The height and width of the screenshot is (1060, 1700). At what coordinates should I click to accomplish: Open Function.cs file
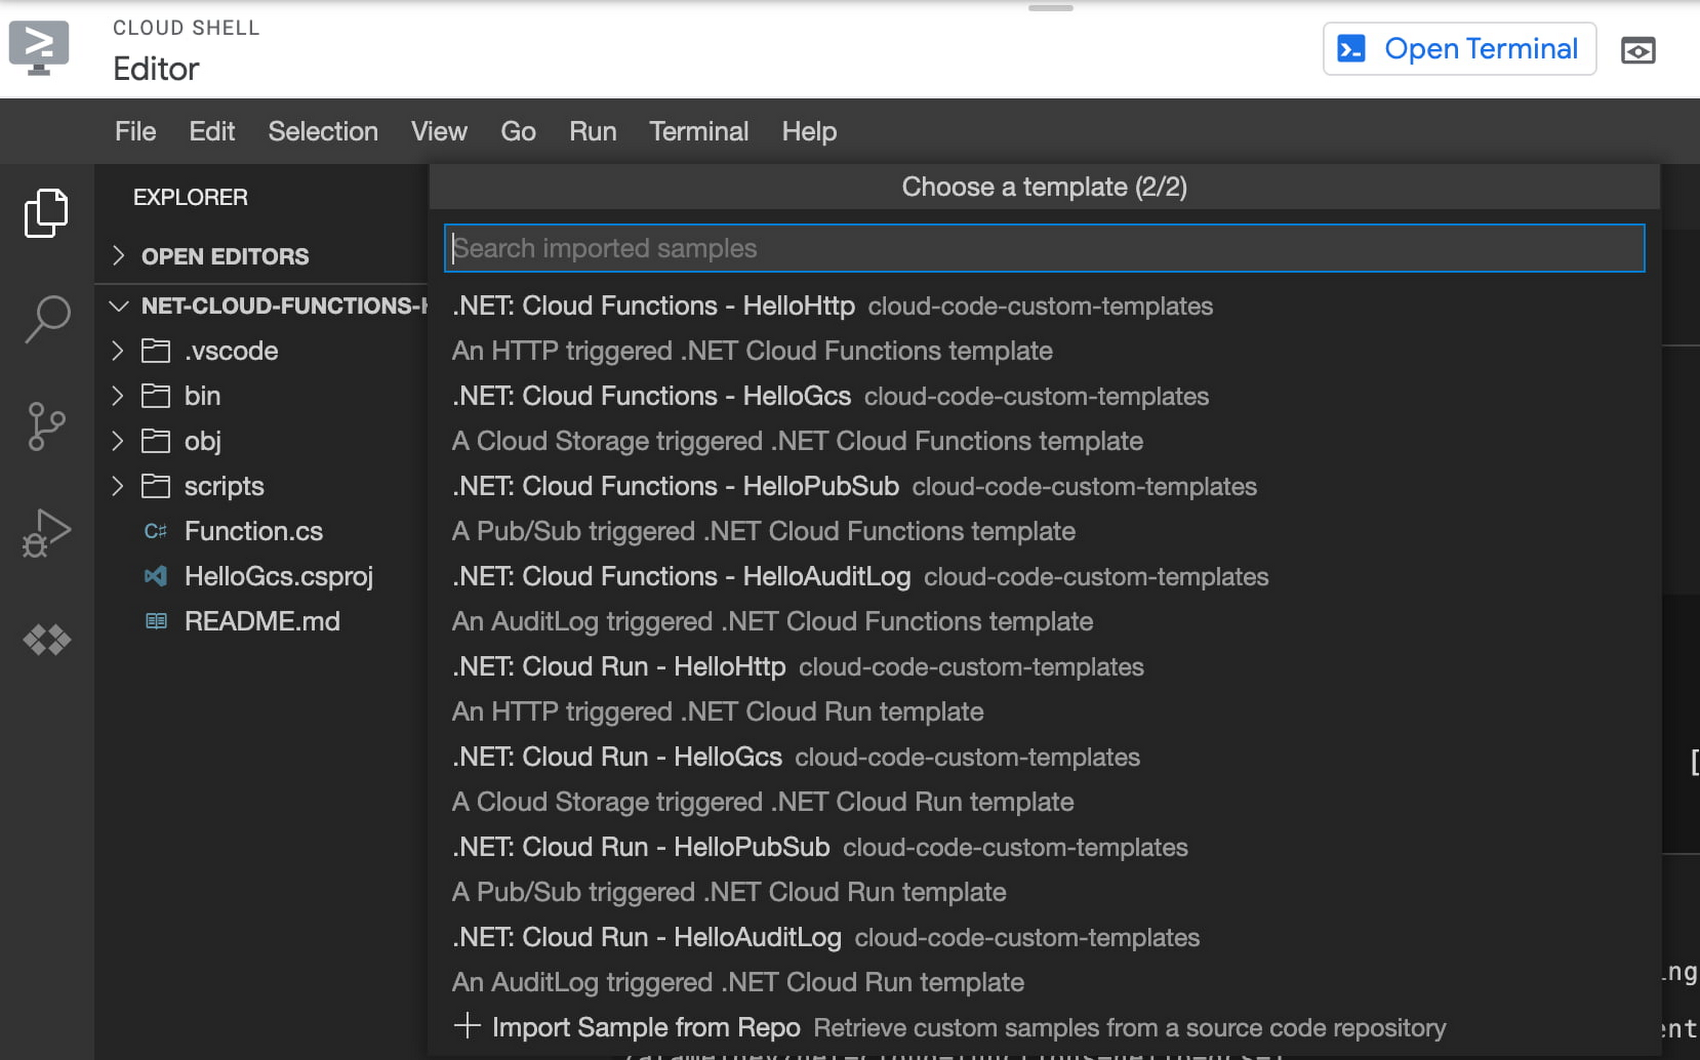(x=253, y=531)
